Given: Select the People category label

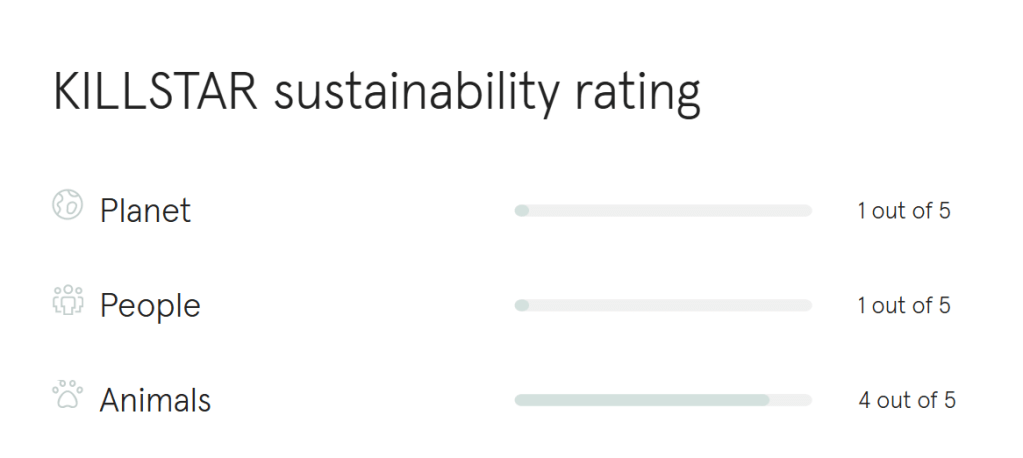Looking at the screenshot, I should [x=150, y=306].
